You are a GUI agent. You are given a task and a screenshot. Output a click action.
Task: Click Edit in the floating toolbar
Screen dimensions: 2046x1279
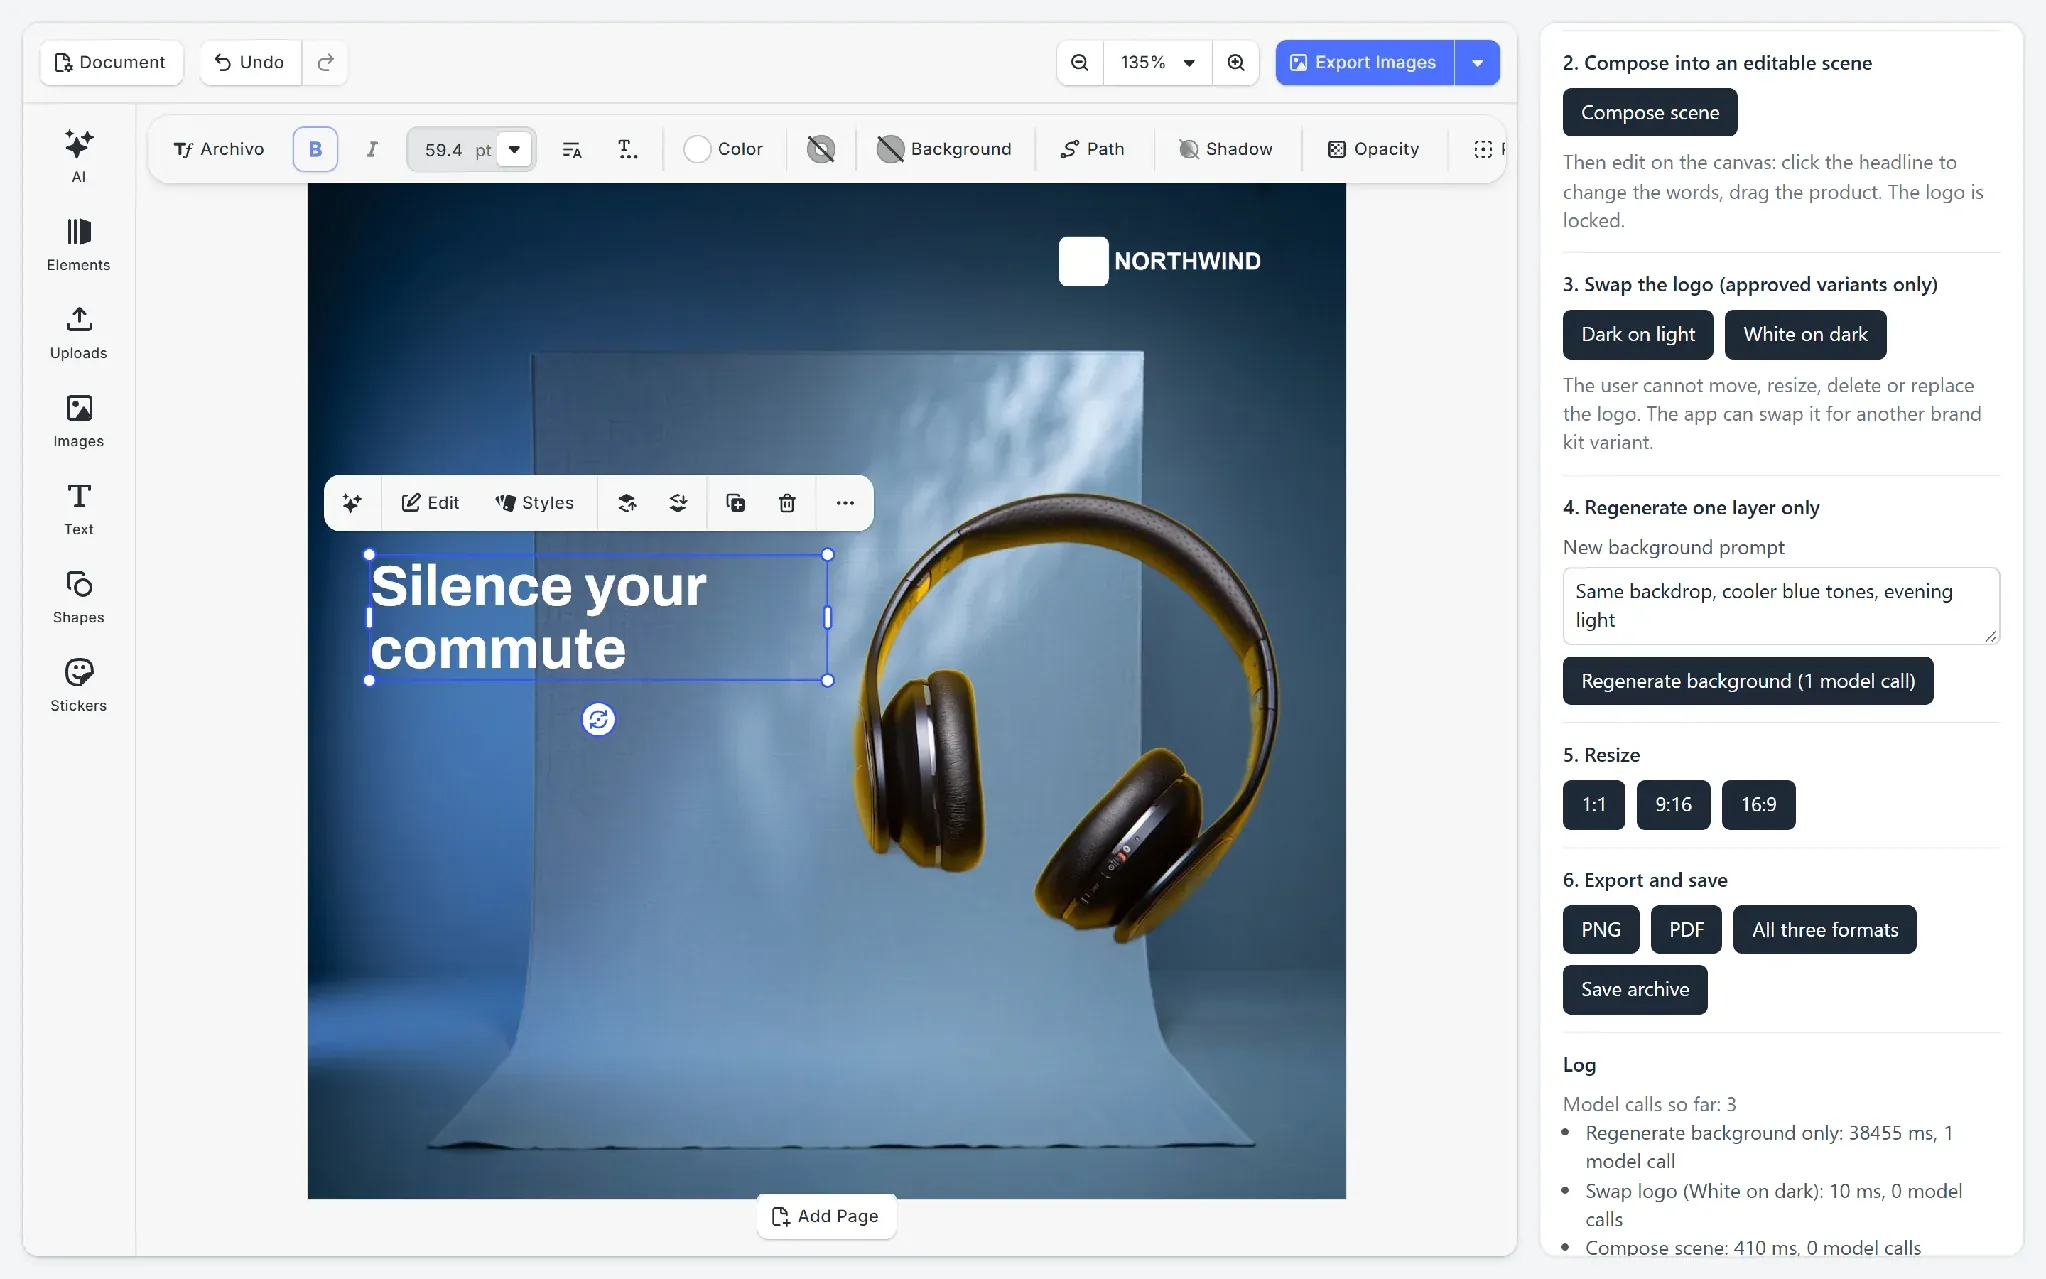pos(430,503)
